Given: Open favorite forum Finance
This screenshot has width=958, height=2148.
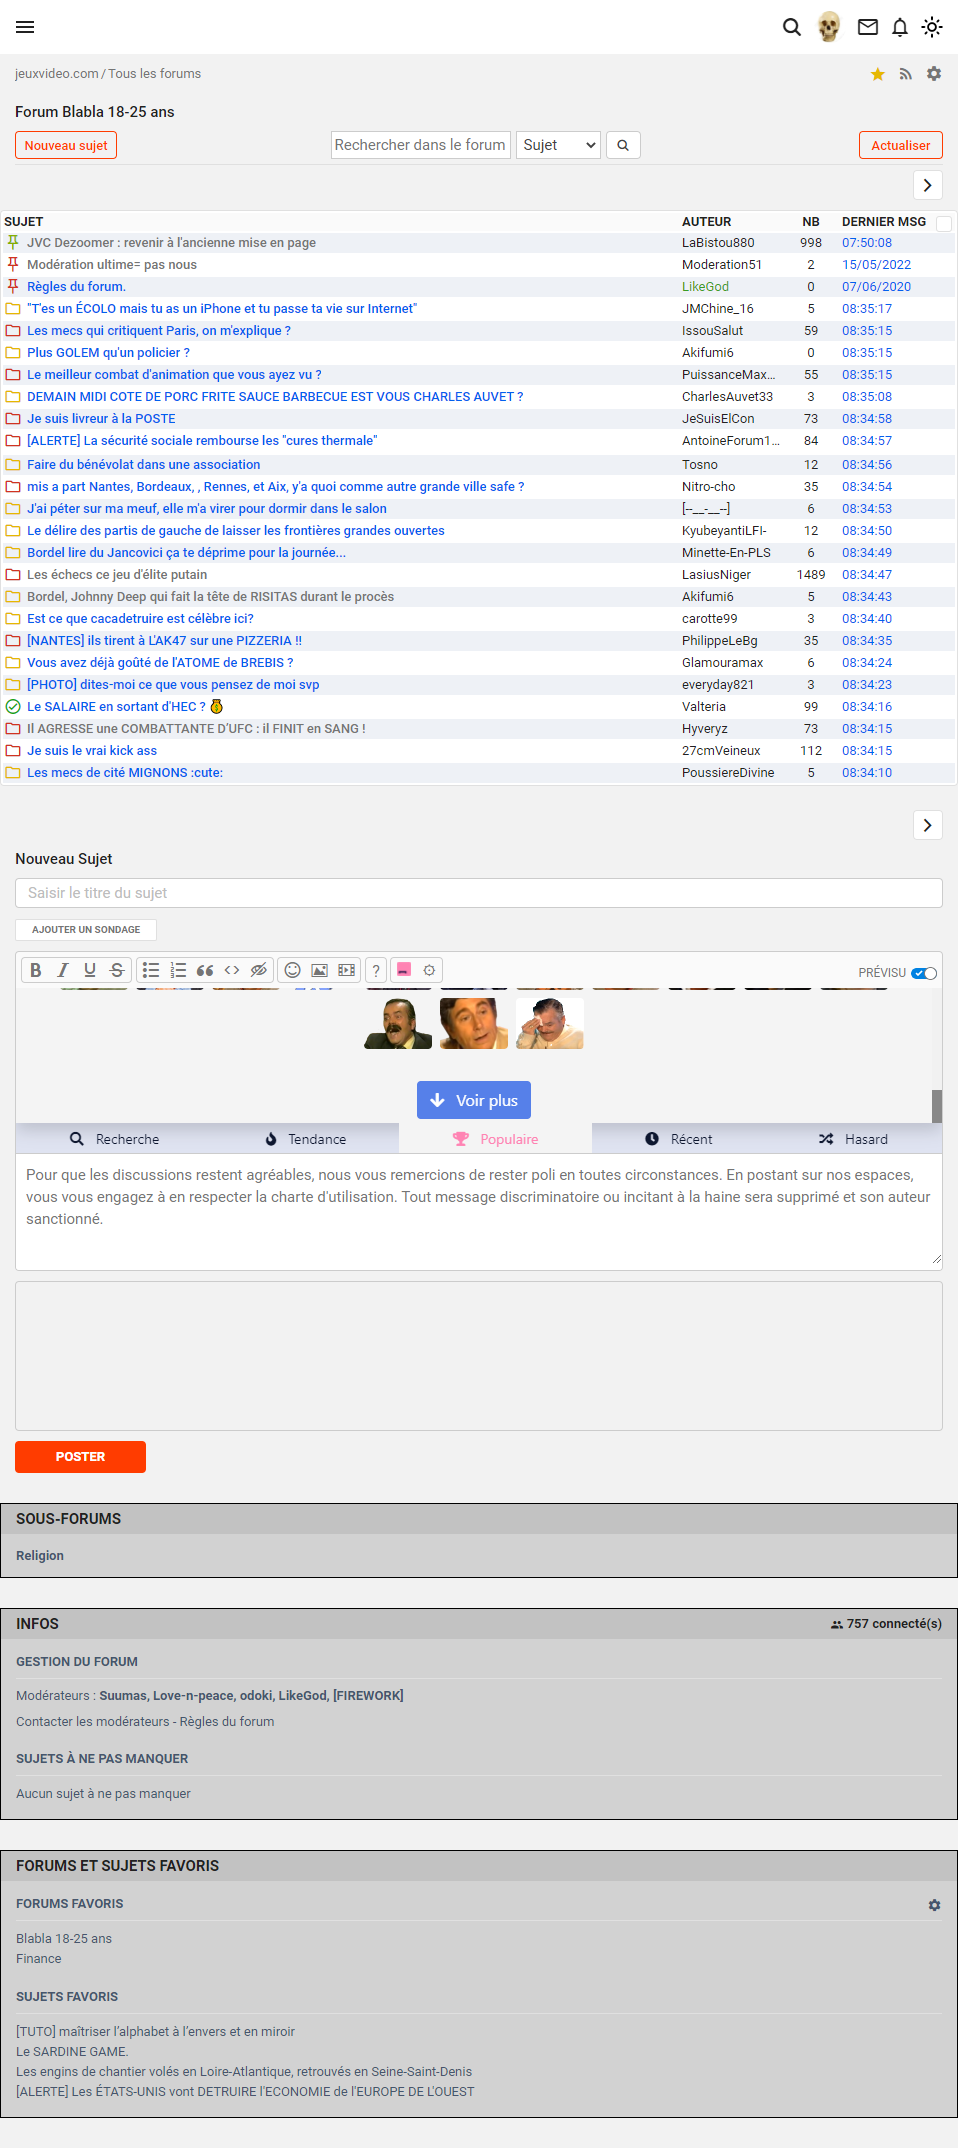Looking at the screenshot, I should coord(39,1959).
